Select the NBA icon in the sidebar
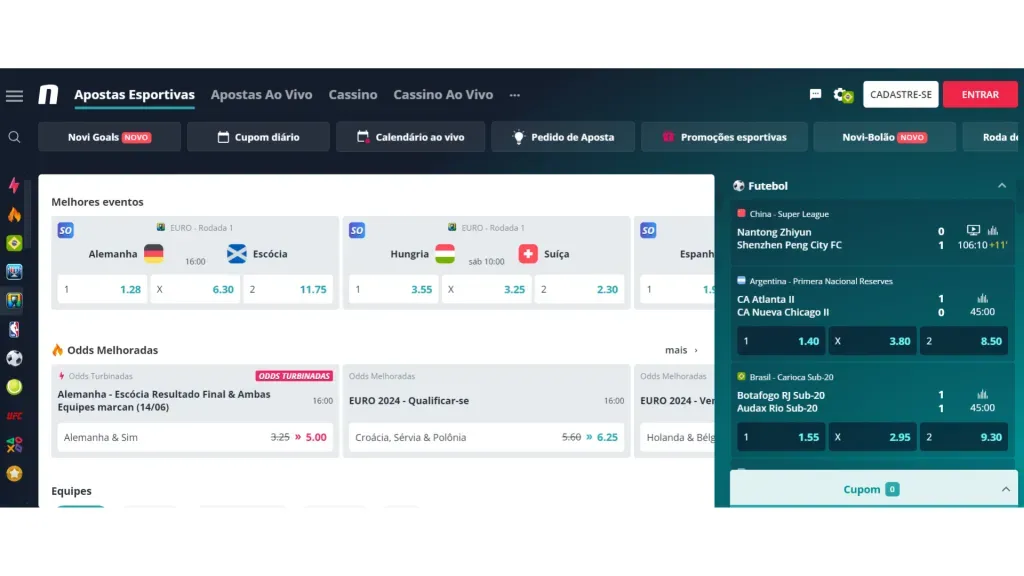 (14, 329)
